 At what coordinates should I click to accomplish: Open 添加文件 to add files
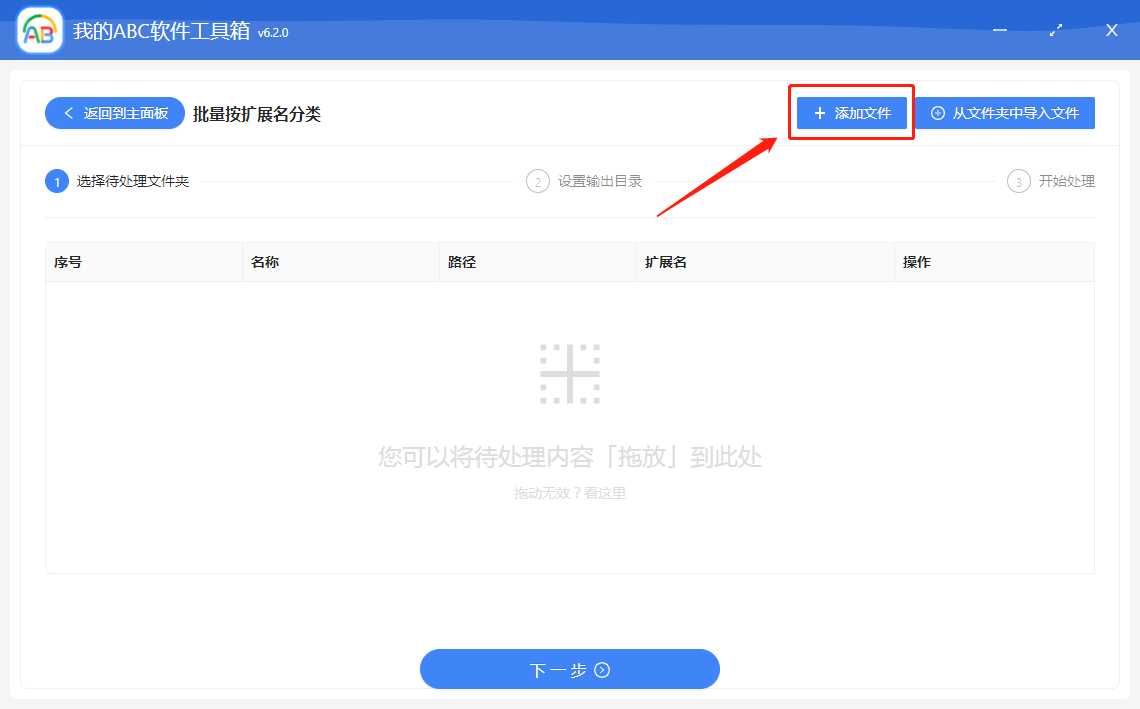point(851,113)
